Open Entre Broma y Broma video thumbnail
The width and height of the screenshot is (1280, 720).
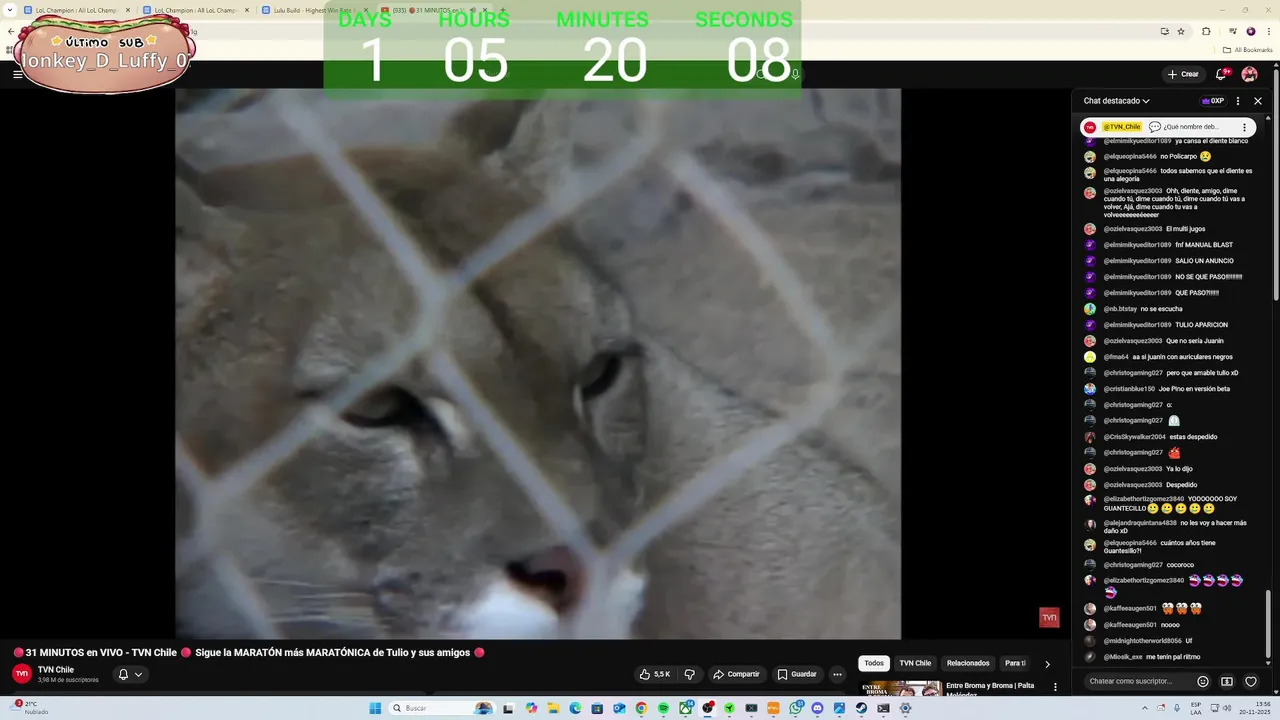[x=900, y=689]
